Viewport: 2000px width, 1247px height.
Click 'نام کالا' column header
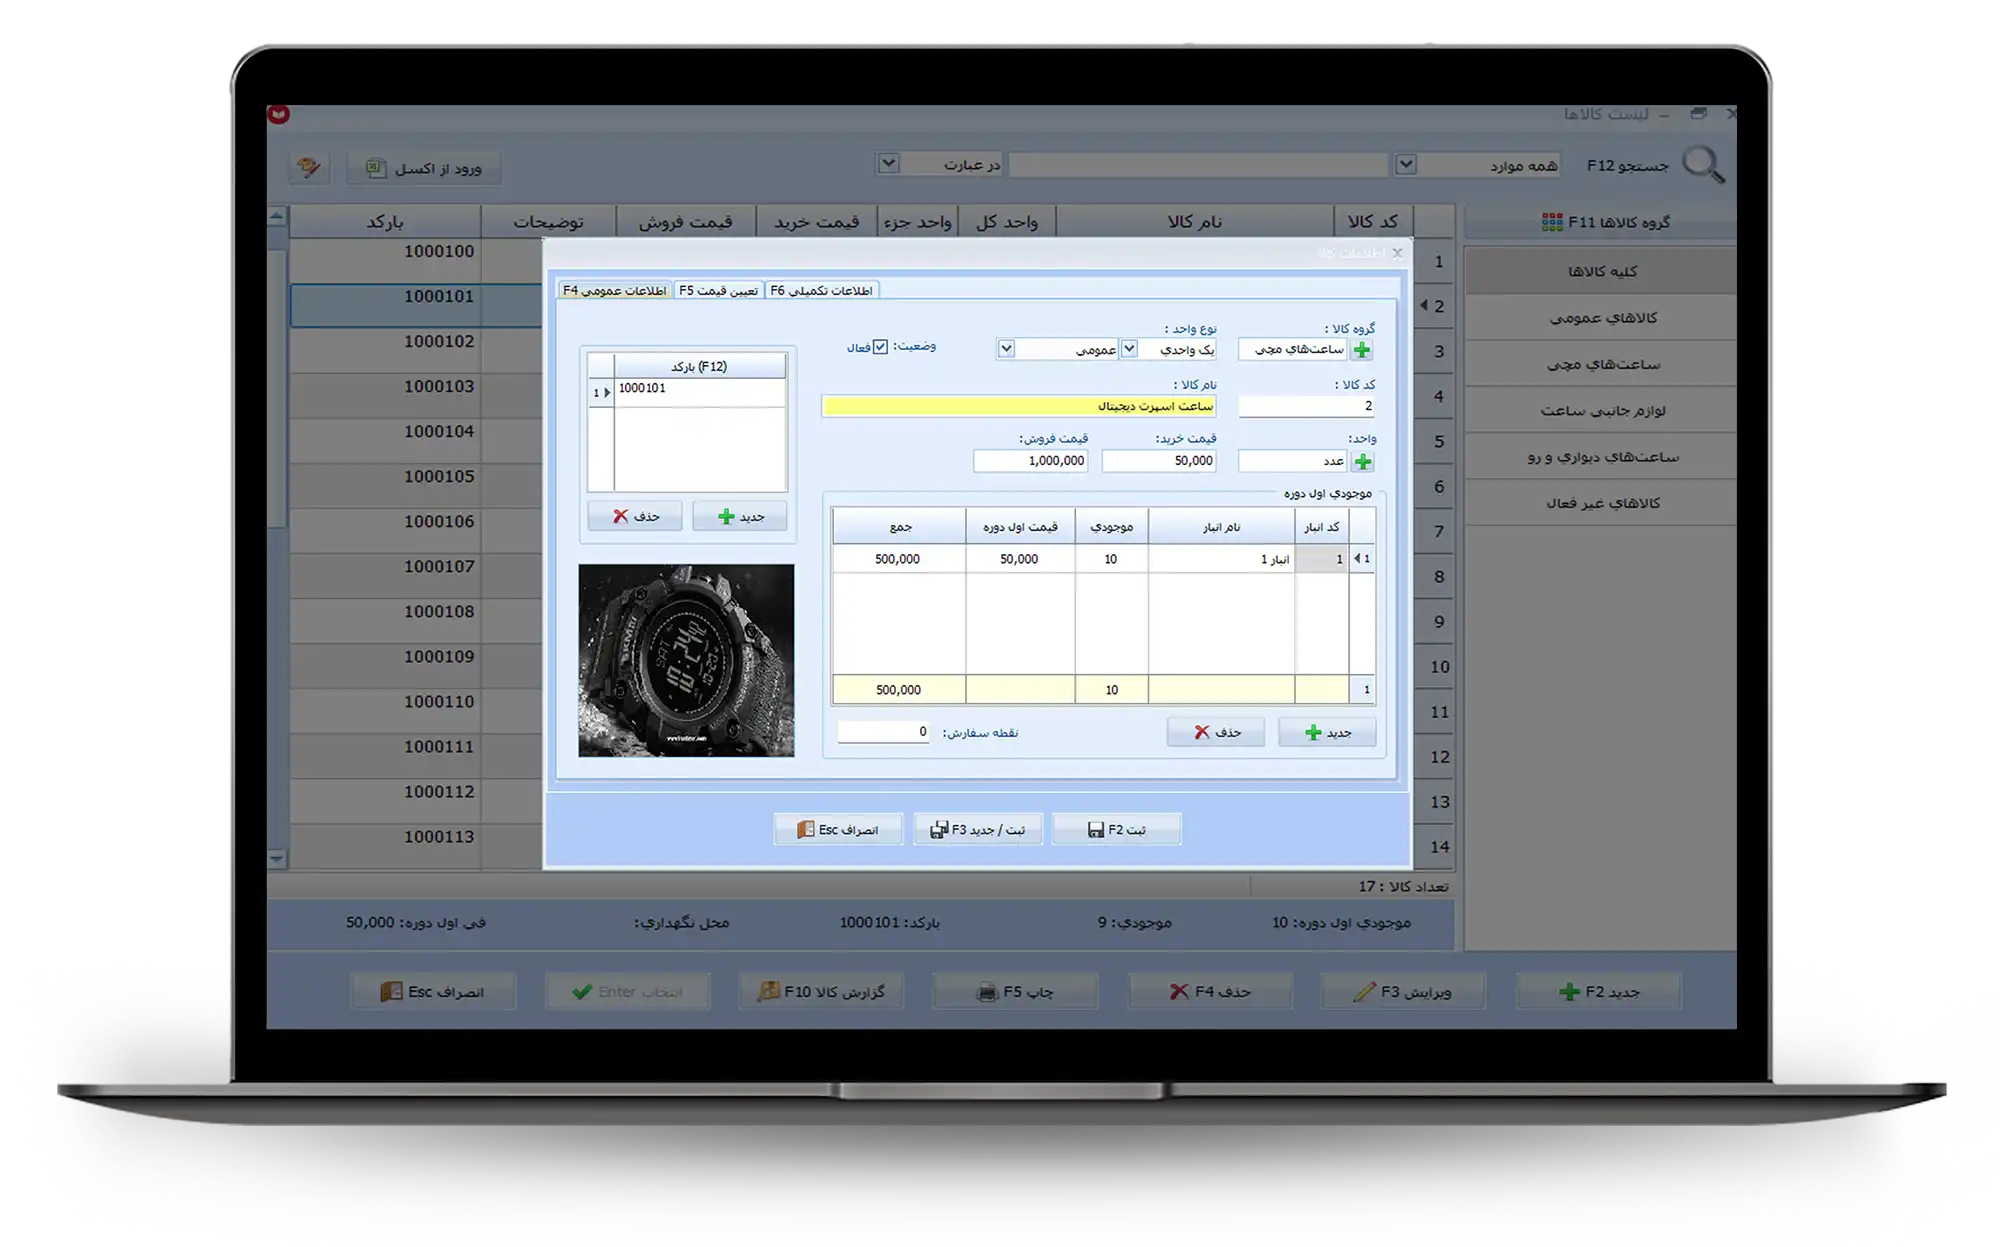tap(1194, 222)
